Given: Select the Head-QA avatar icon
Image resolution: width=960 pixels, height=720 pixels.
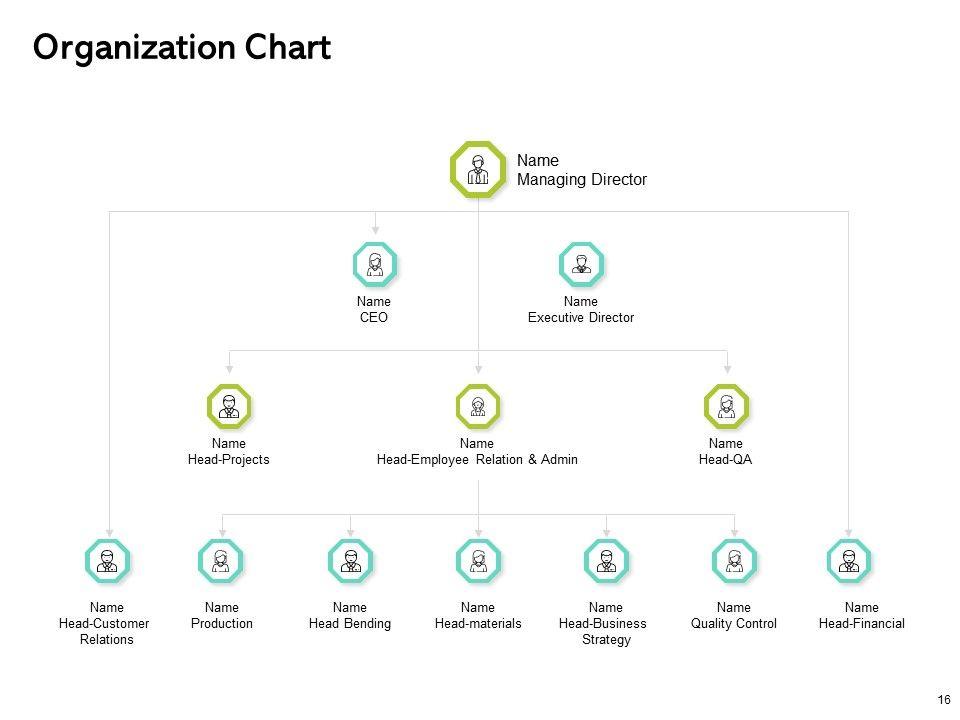Looking at the screenshot, I should coord(726,406).
